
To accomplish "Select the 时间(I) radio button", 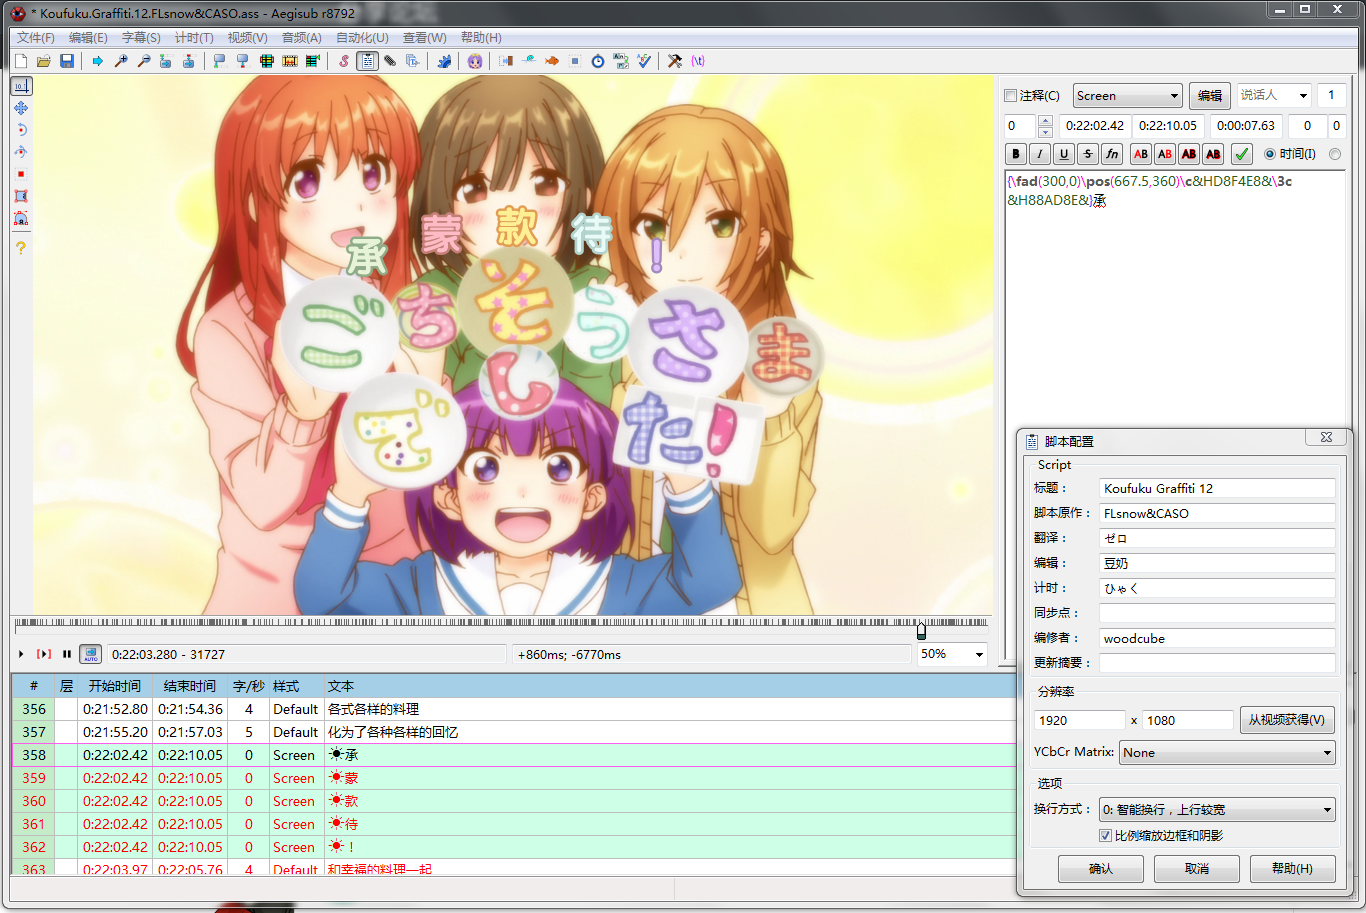I will point(1270,154).
